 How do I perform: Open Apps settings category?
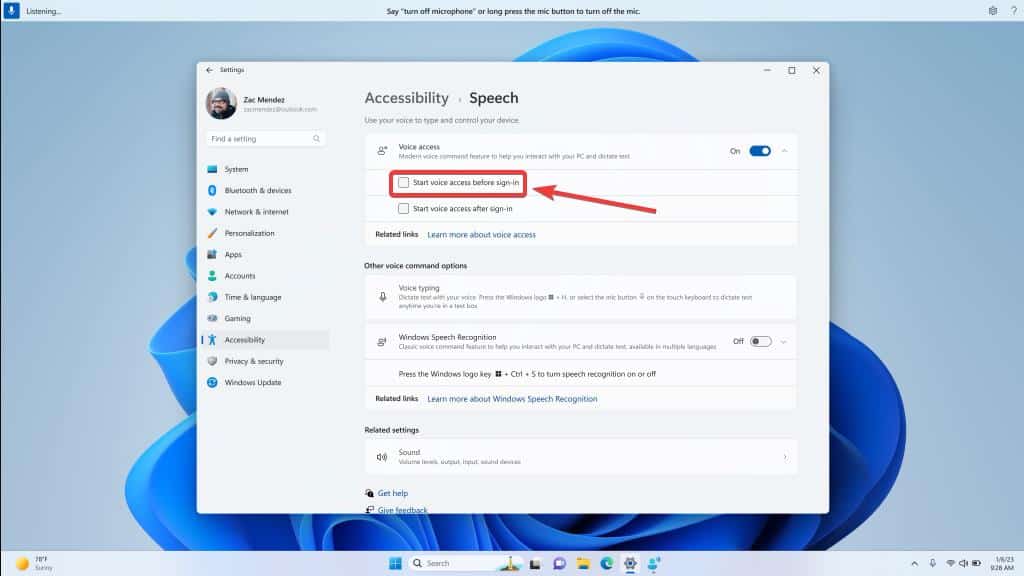[265, 255]
